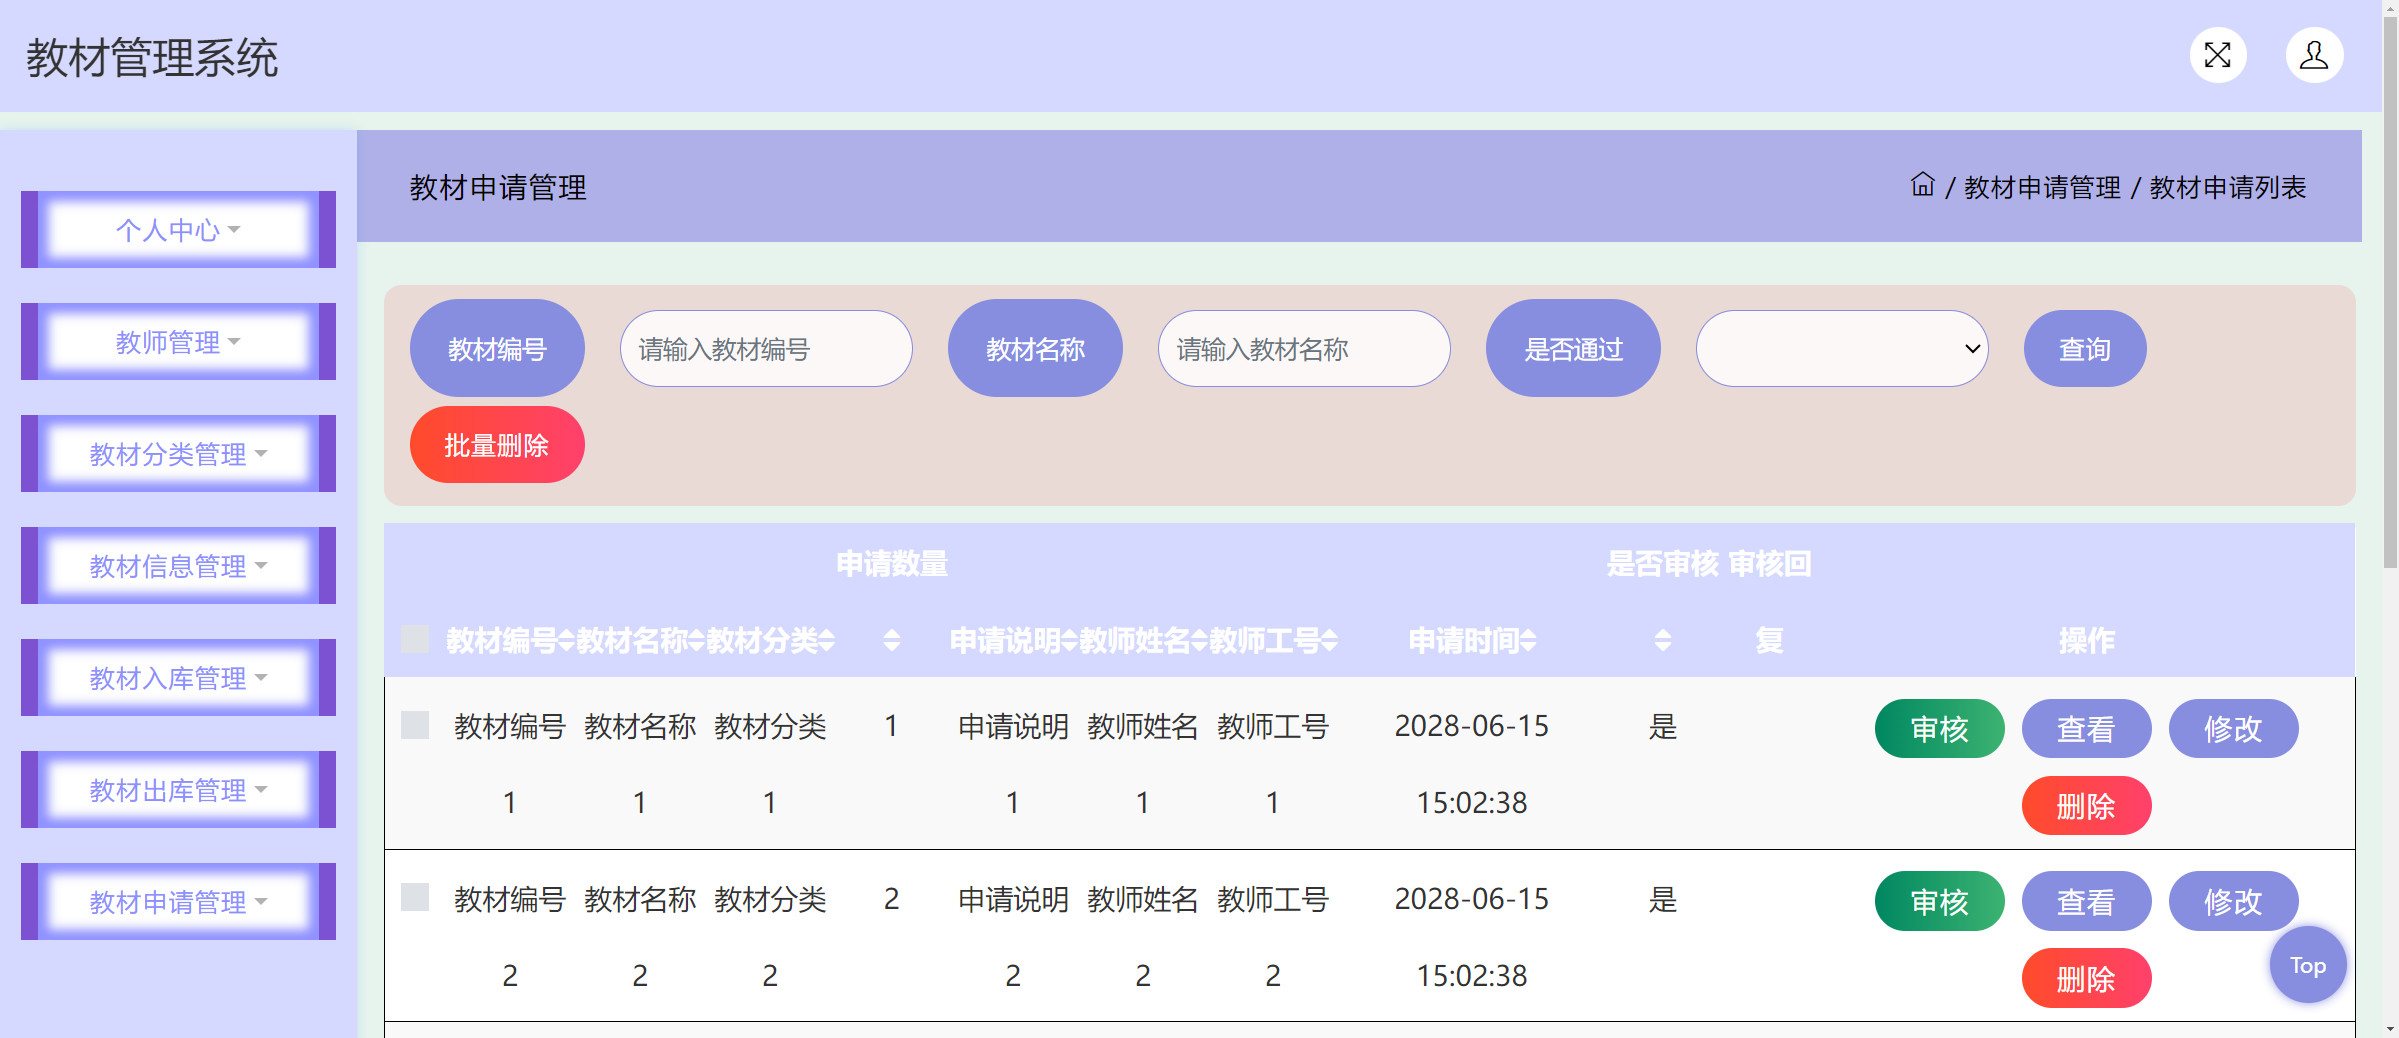Click the fullscreen expand icon in the header
The image size is (2399, 1038).
[x=2217, y=55]
